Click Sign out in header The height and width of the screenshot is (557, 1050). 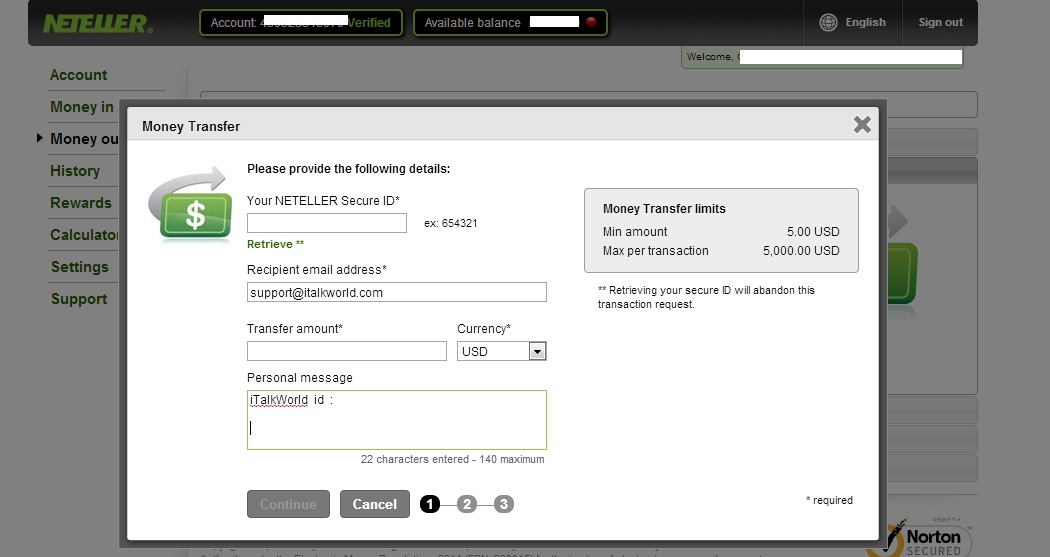click(x=940, y=22)
